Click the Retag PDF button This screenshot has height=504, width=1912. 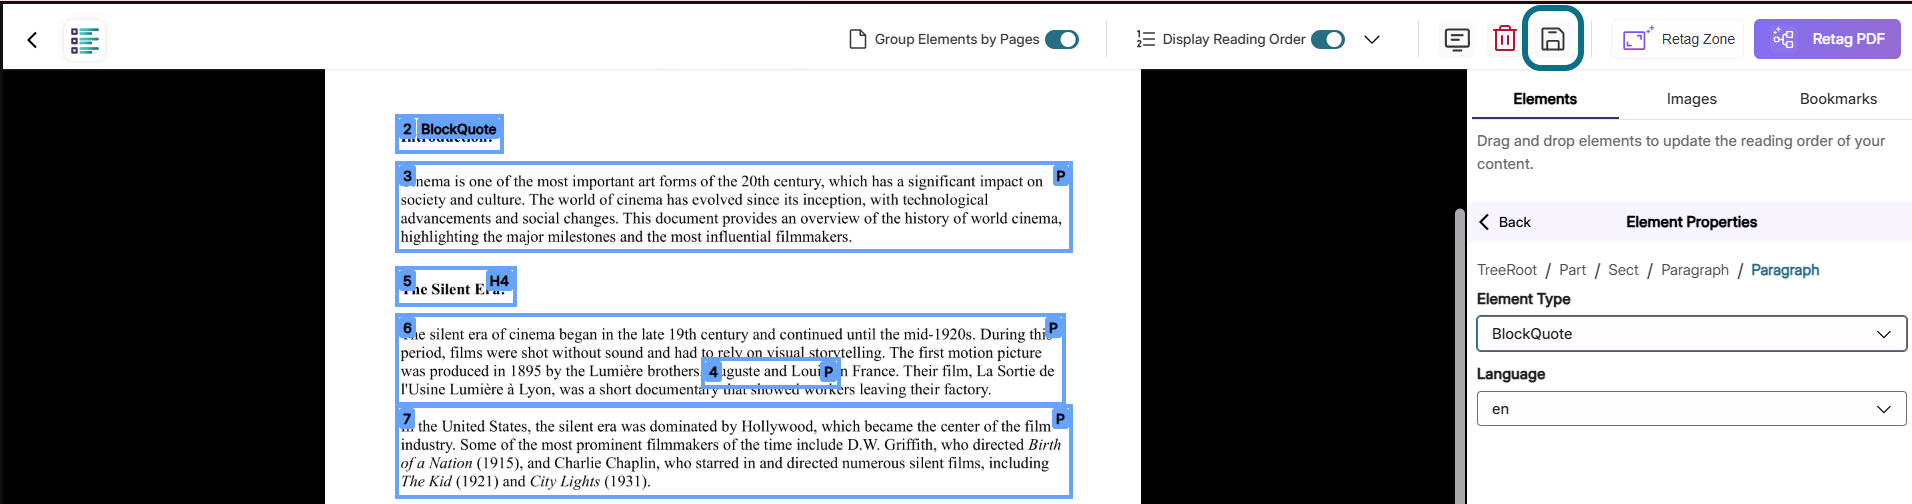tap(1827, 39)
